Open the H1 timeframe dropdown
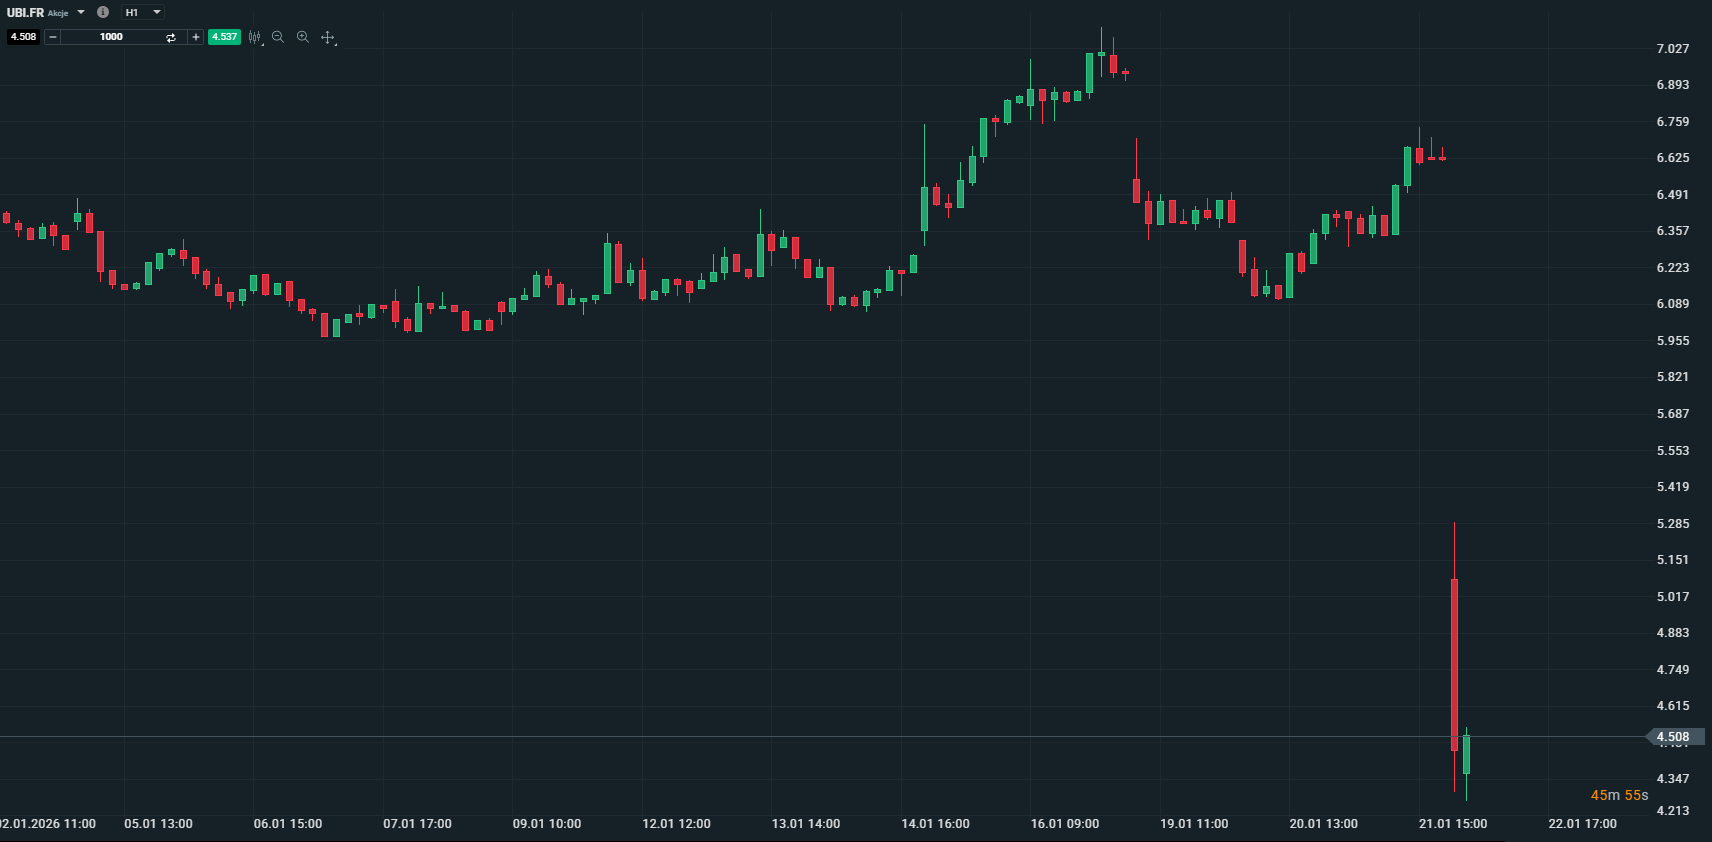The image size is (1712, 842). [143, 12]
